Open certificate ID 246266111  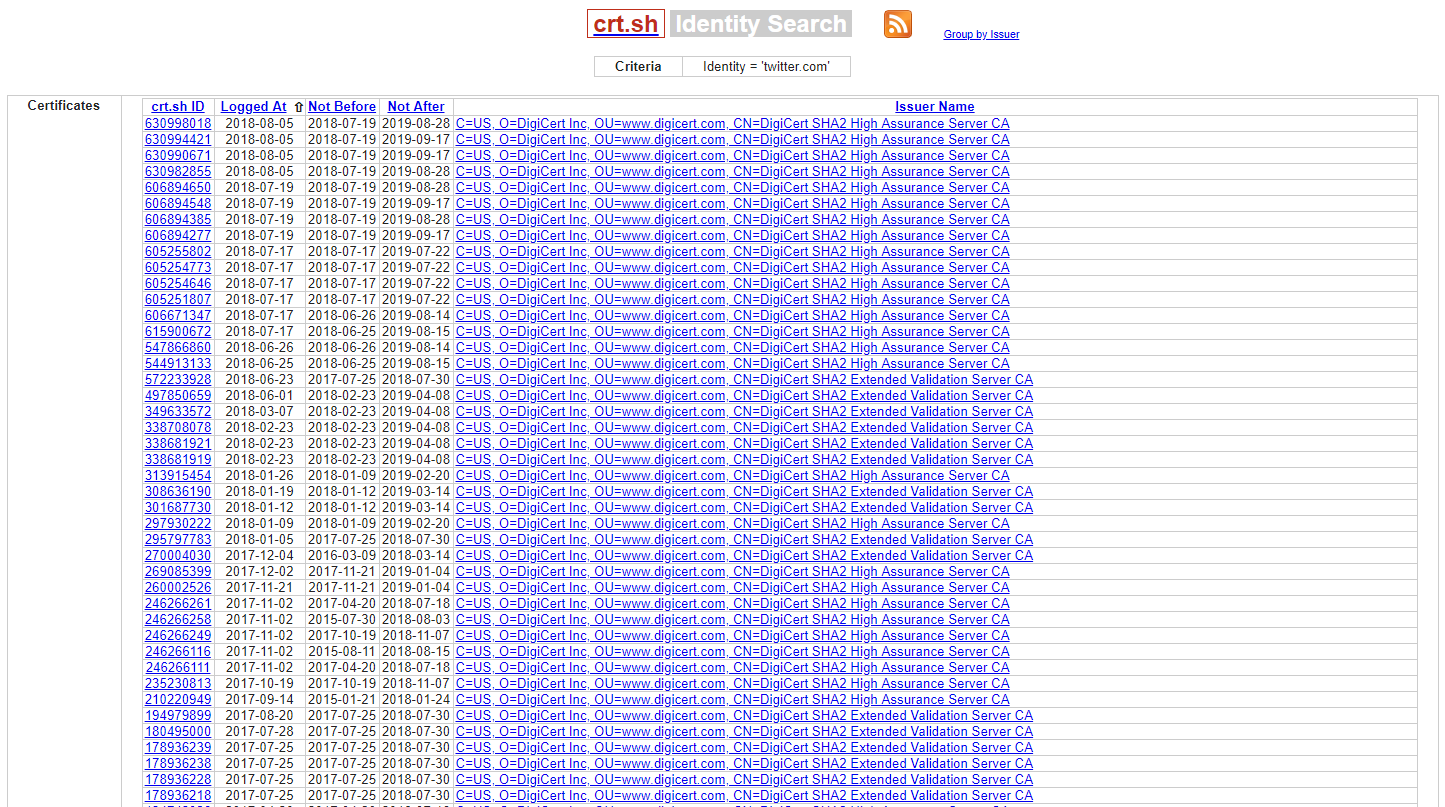[178, 668]
